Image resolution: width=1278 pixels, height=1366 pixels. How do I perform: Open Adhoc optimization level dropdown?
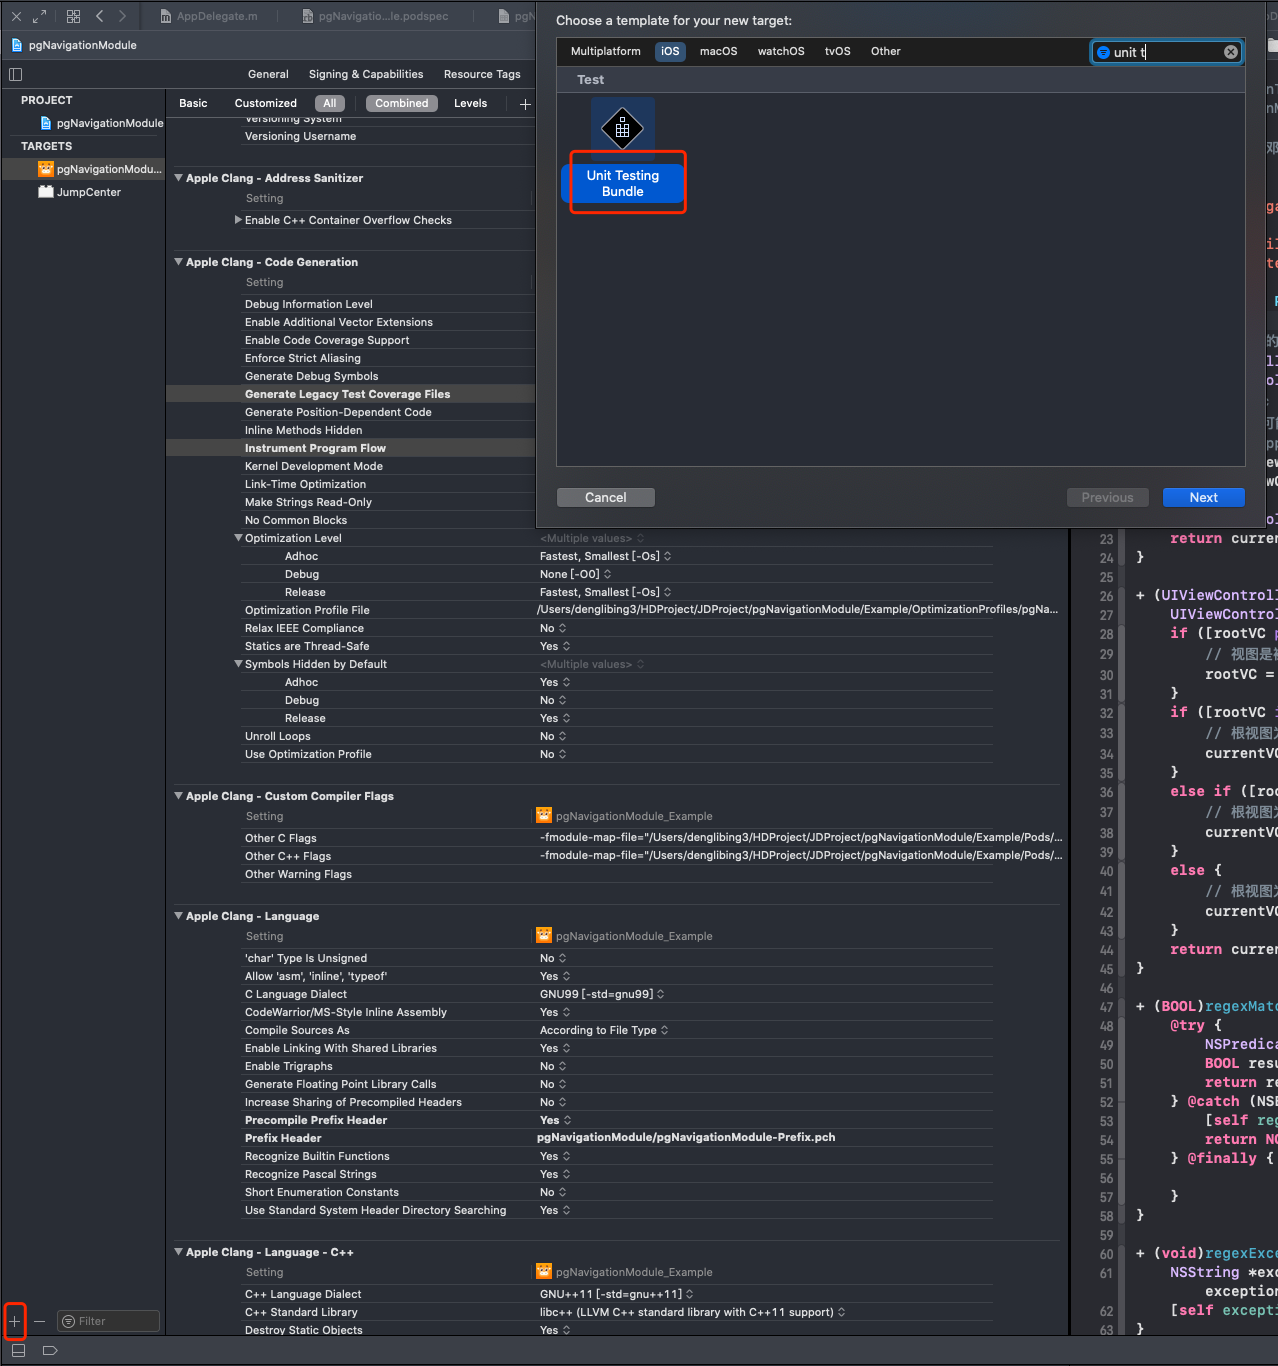click(x=605, y=556)
